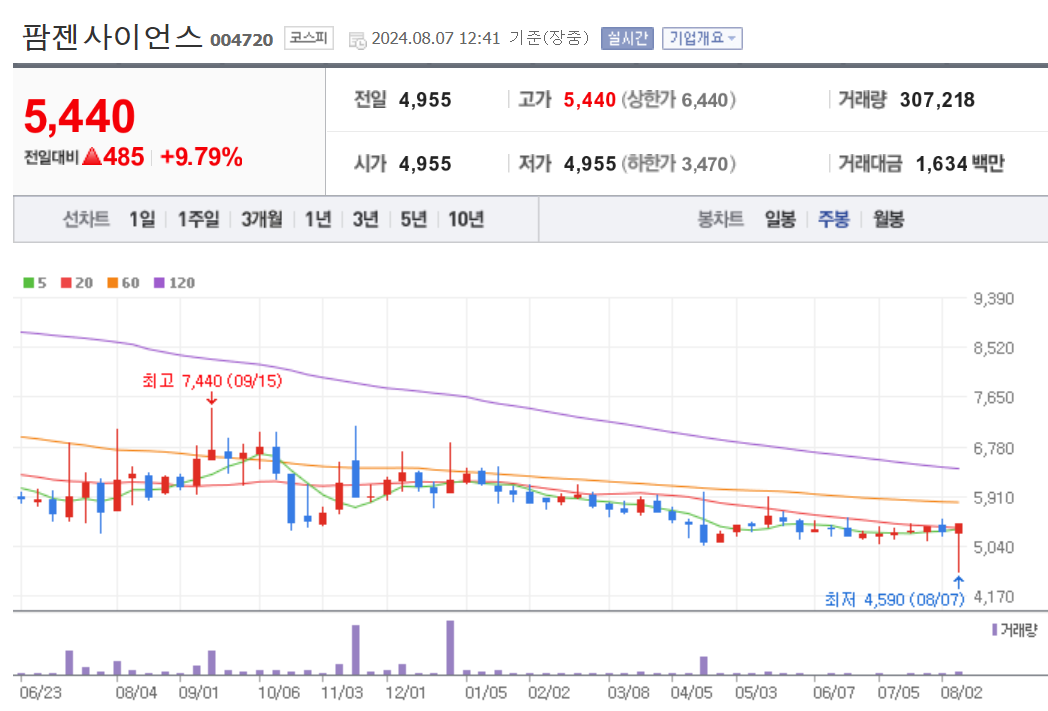Screen dimensions: 1048x711
Task: Select the 1년 line chart tab
Action: (318, 219)
